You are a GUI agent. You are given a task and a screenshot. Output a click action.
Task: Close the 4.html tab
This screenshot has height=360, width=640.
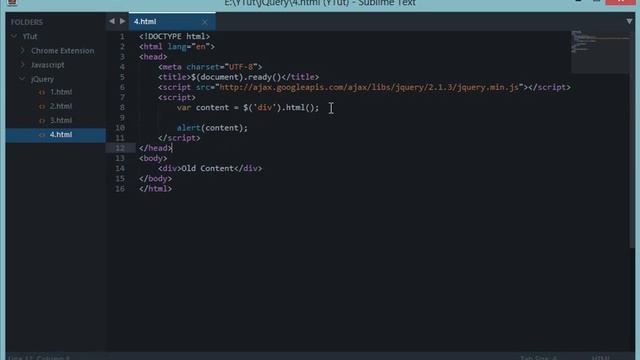click(x=204, y=22)
